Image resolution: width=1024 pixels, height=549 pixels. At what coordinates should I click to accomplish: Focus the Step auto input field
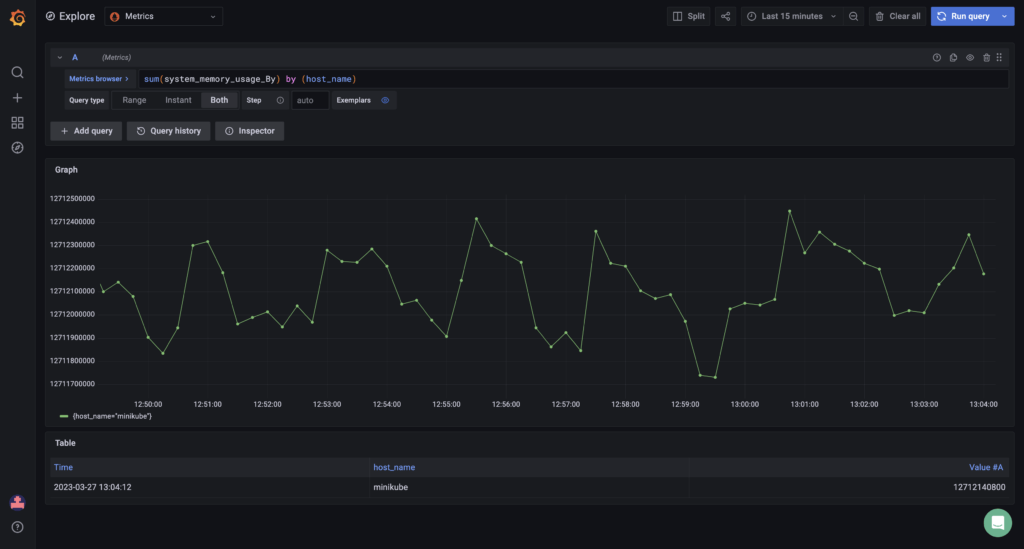[x=310, y=101]
